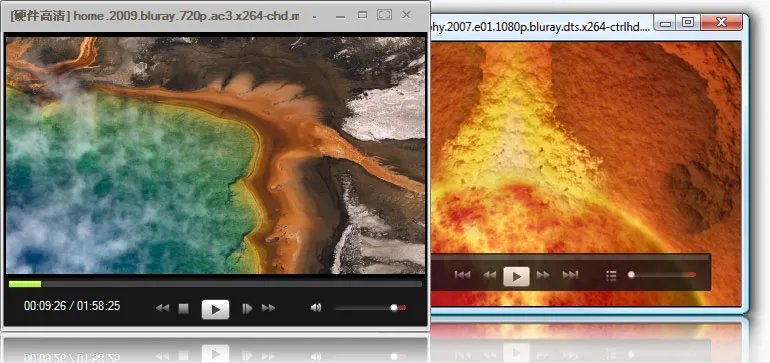Maximize the left player window
This screenshot has width=770, height=363.
362,15
